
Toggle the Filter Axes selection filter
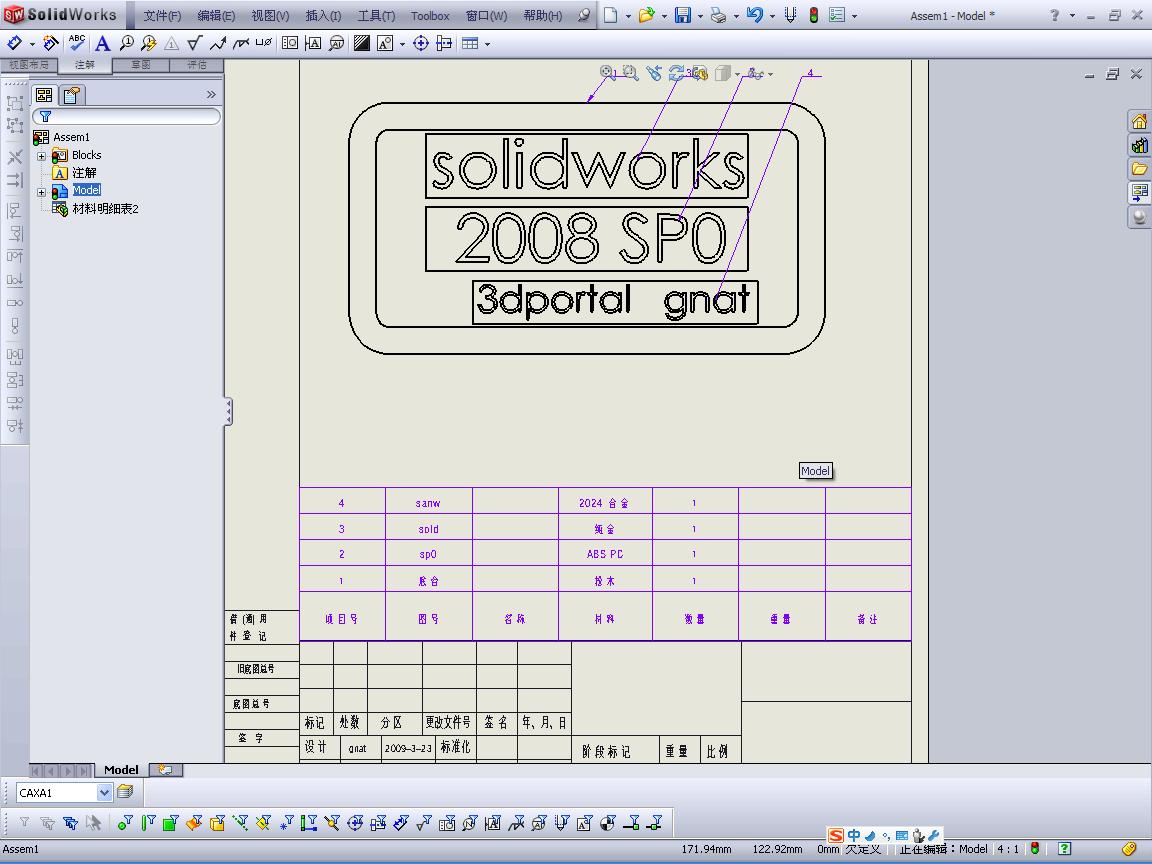click(240, 823)
